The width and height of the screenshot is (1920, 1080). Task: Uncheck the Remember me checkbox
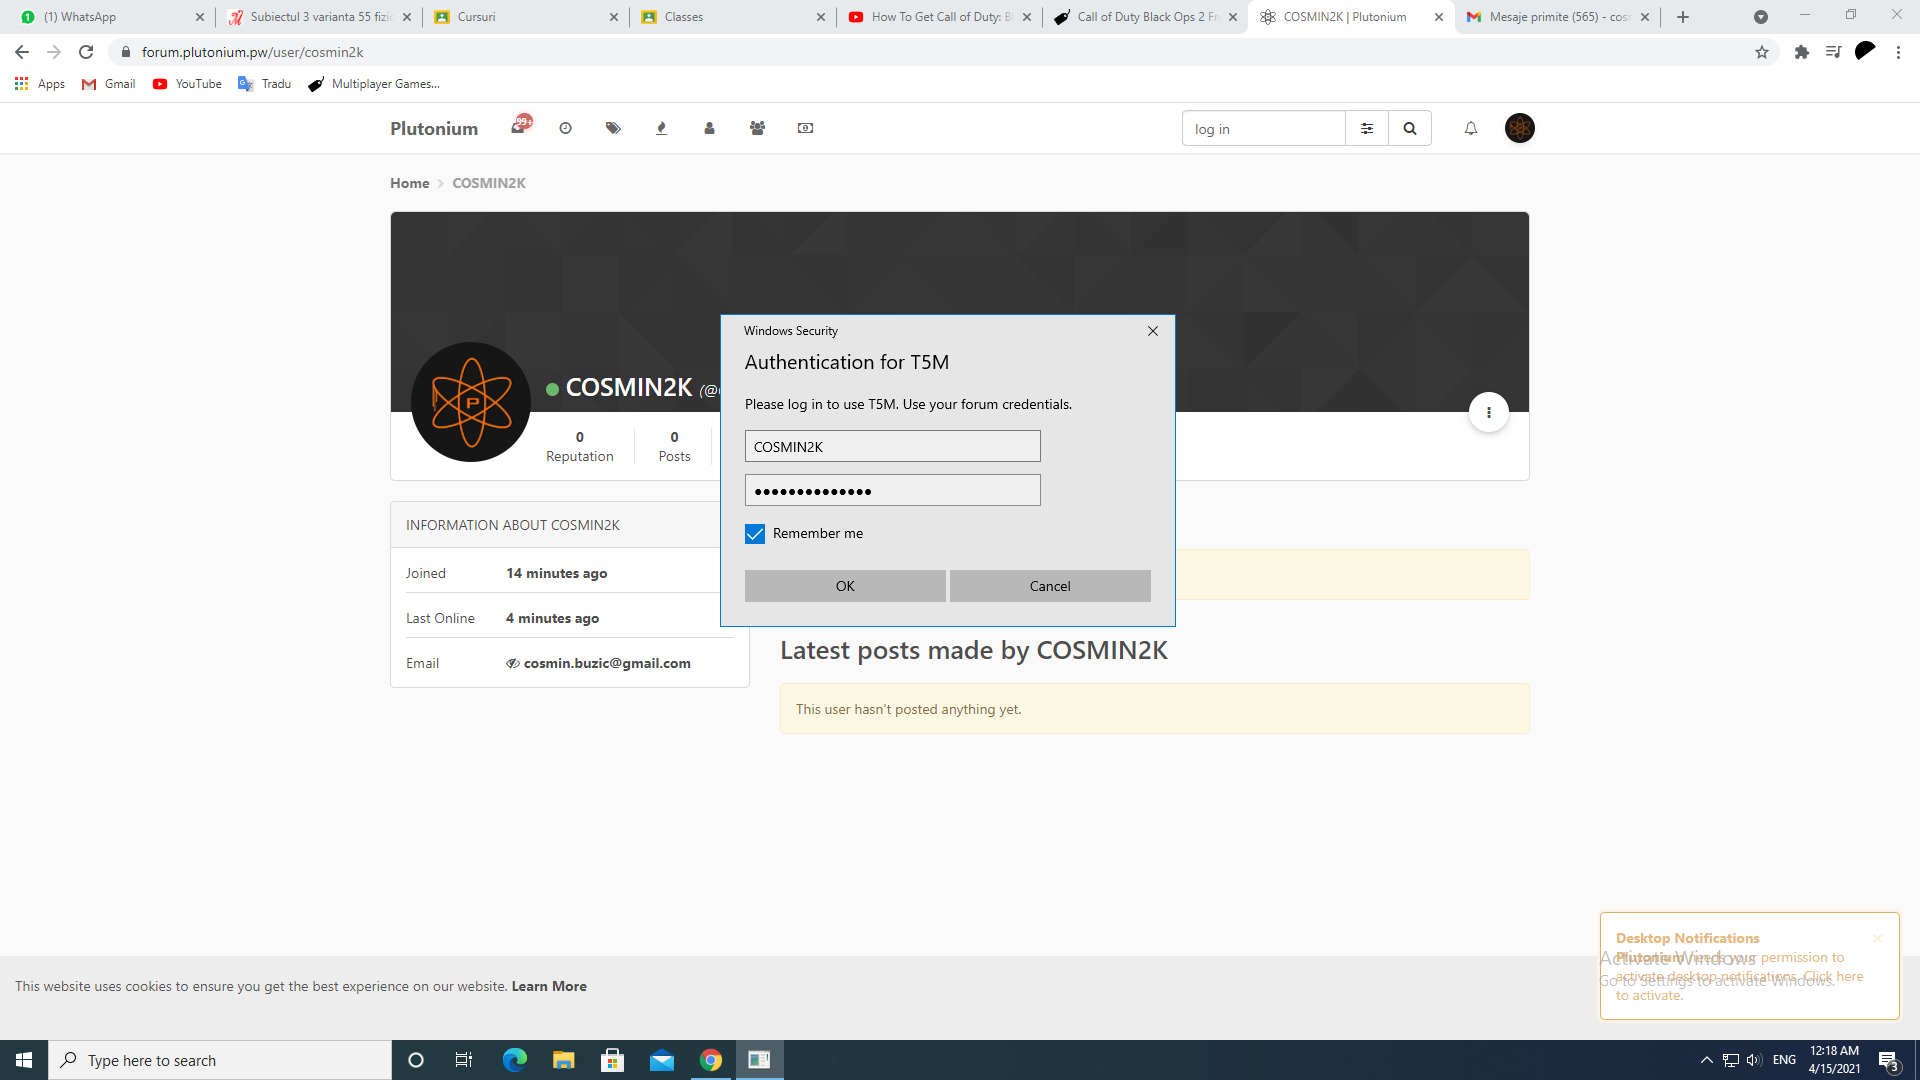tap(755, 534)
